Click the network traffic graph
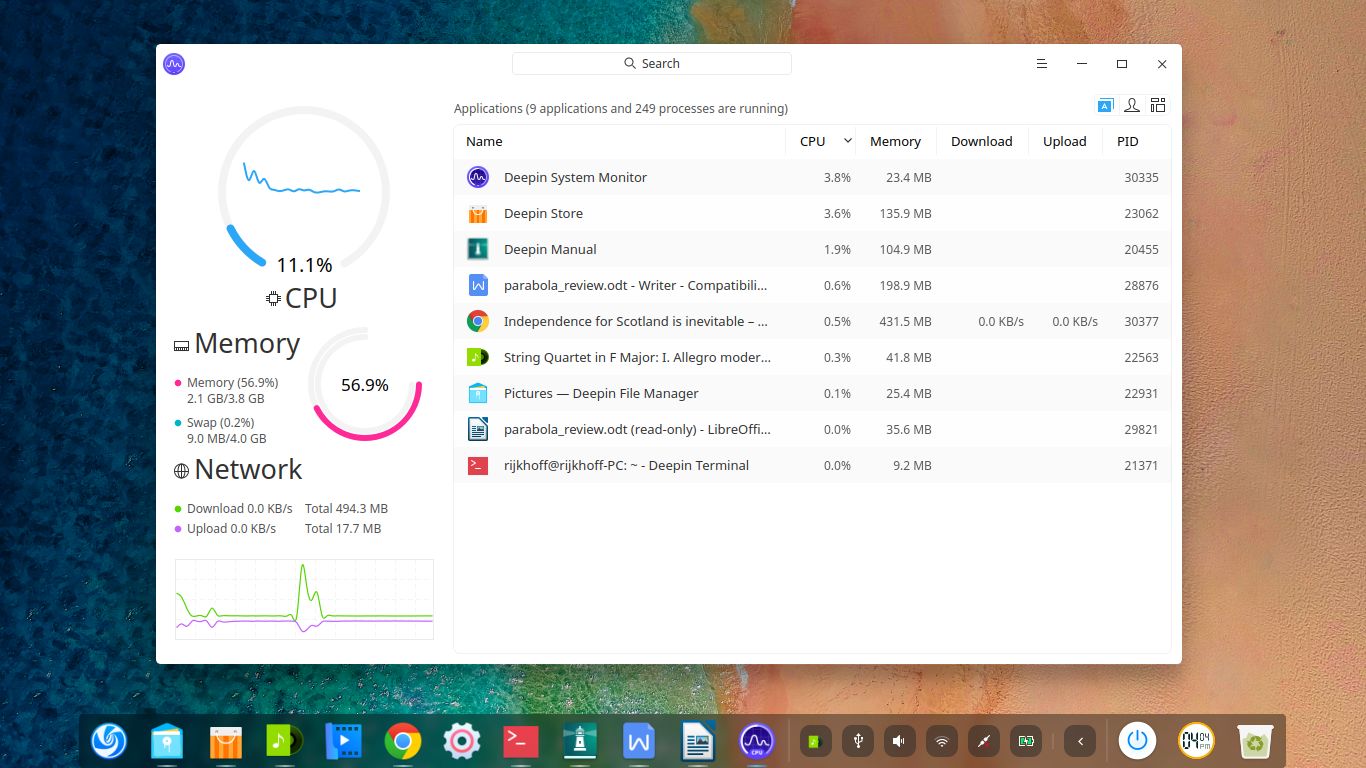 tap(304, 599)
